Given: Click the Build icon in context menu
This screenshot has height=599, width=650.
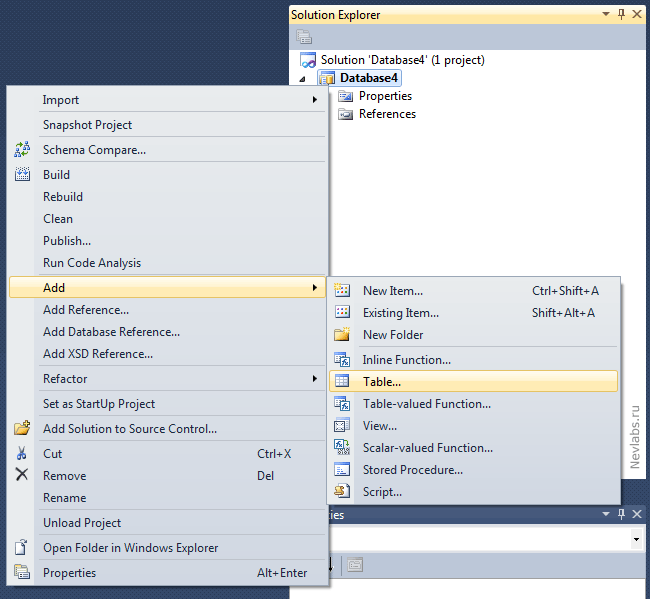Looking at the screenshot, I should tap(22, 174).
